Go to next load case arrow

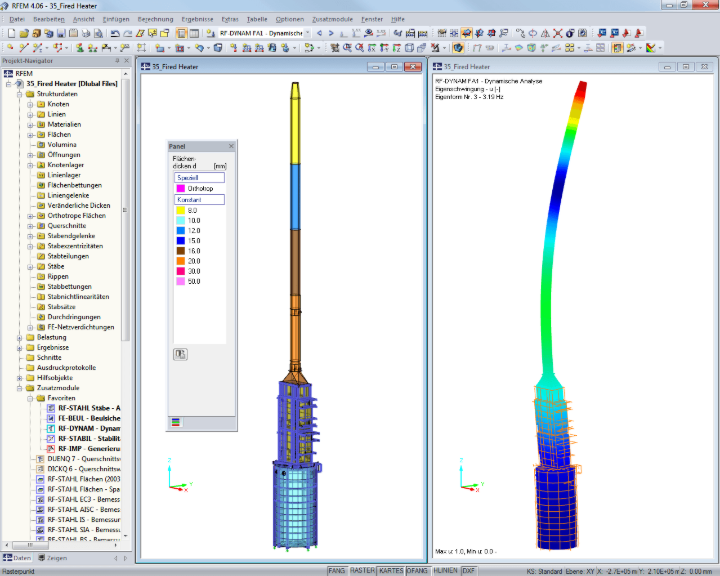pyautogui.click(x=331, y=33)
